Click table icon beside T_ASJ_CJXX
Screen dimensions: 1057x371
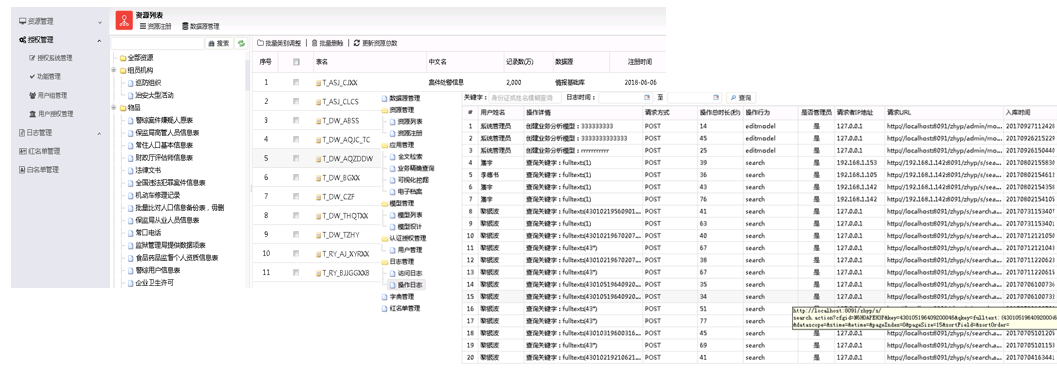click(x=318, y=83)
